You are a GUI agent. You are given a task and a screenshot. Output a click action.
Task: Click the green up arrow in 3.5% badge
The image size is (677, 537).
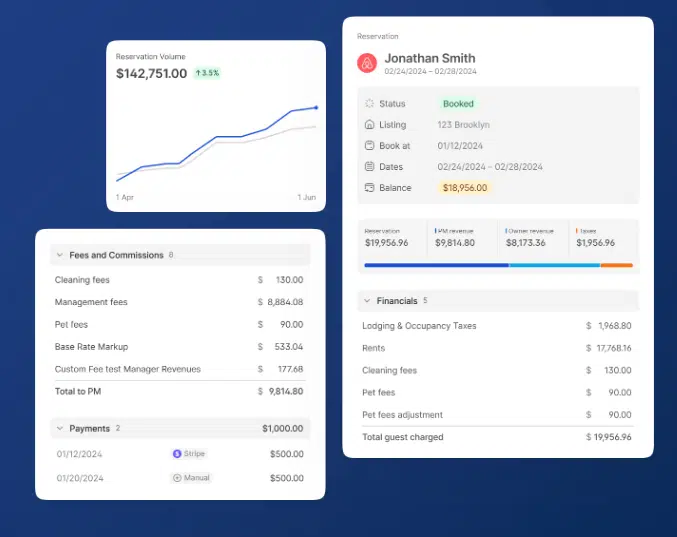click(x=199, y=73)
